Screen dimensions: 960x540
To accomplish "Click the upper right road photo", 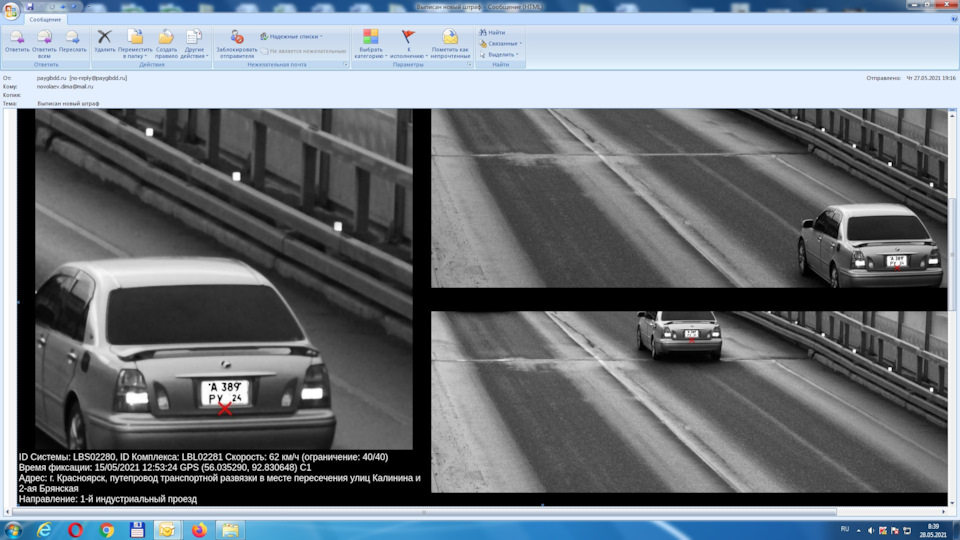I will (x=689, y=198).
